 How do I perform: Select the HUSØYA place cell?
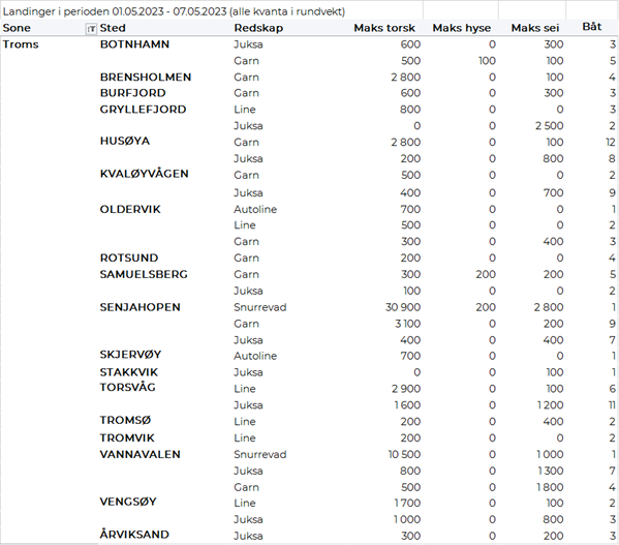(x=125, y=142)
